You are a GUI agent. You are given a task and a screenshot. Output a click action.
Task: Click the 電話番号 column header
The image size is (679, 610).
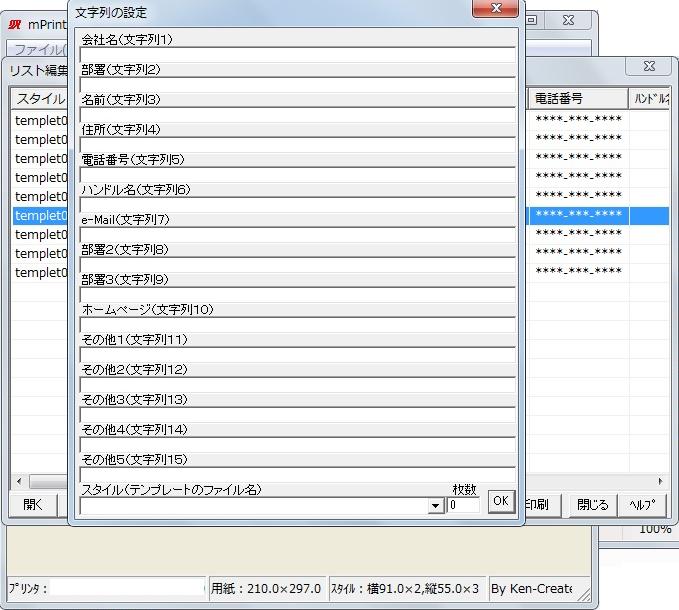(x=577, y=99)
